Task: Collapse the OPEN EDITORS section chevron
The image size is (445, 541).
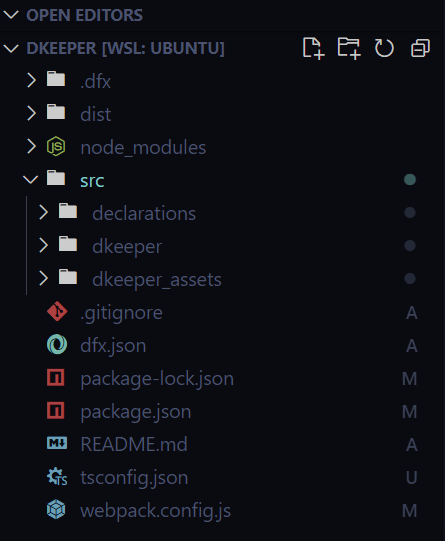Action: tap(11, 15)
